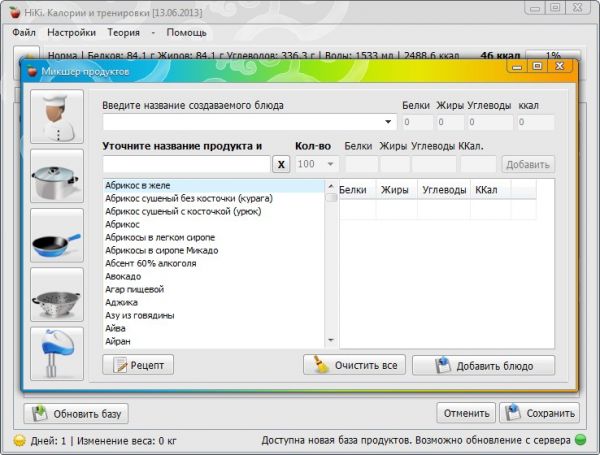The width and height of the screenshot is (600, 455).
Task: Minimize the Микшер продуктов window
Action: tap(517, 66)
